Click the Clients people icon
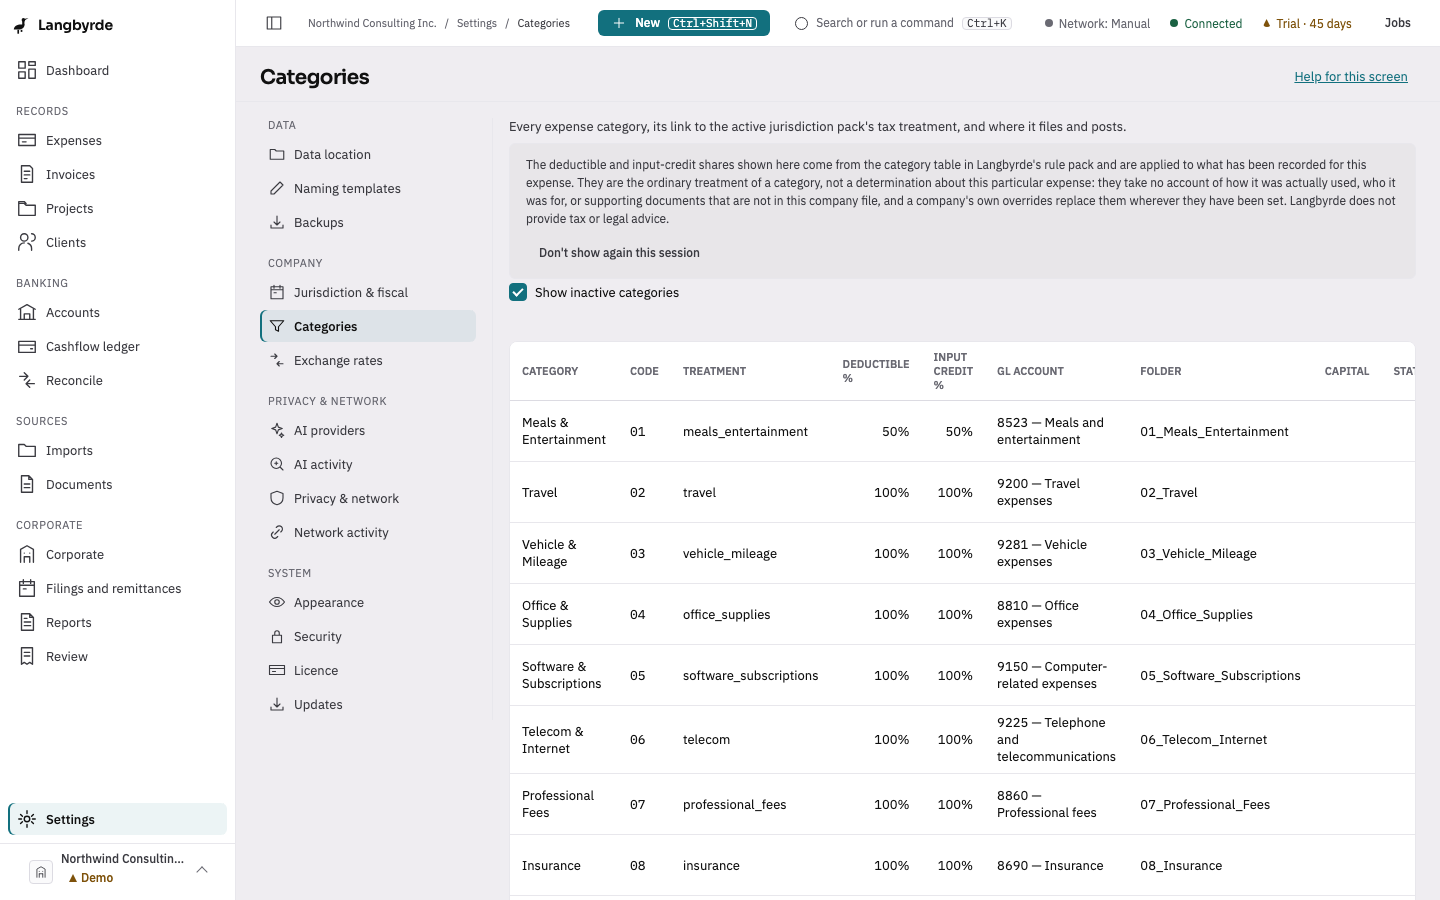This screenshot has width=1440, height=900. coord(27,242)
